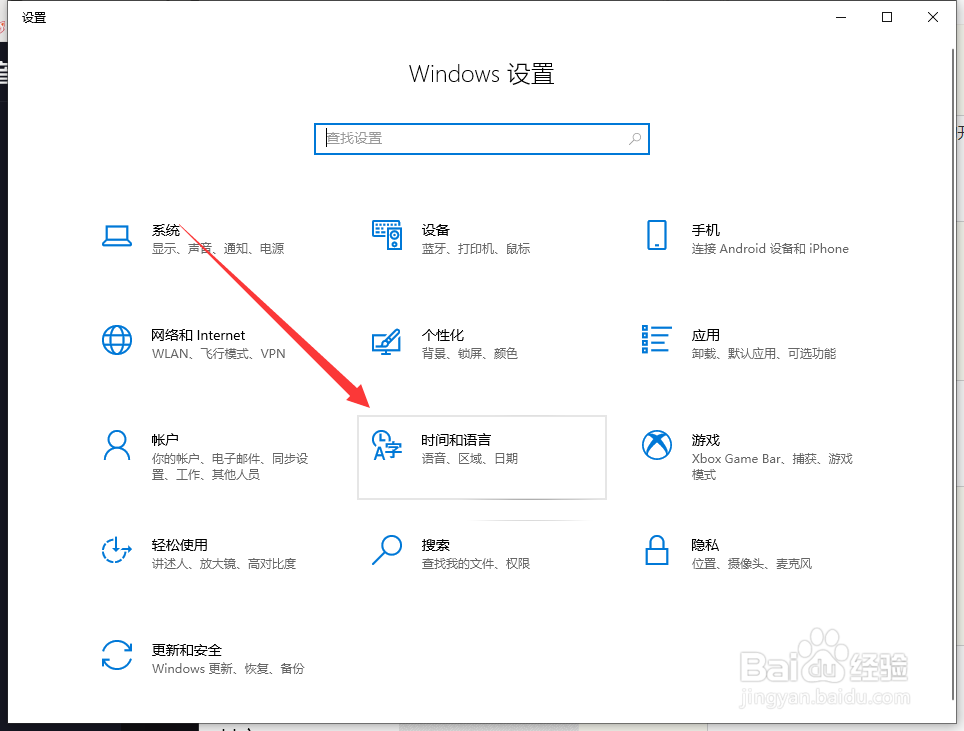Focus the 查找设置 search field
Viewport: 964px width, 731px height.
[x=481, y=139]
